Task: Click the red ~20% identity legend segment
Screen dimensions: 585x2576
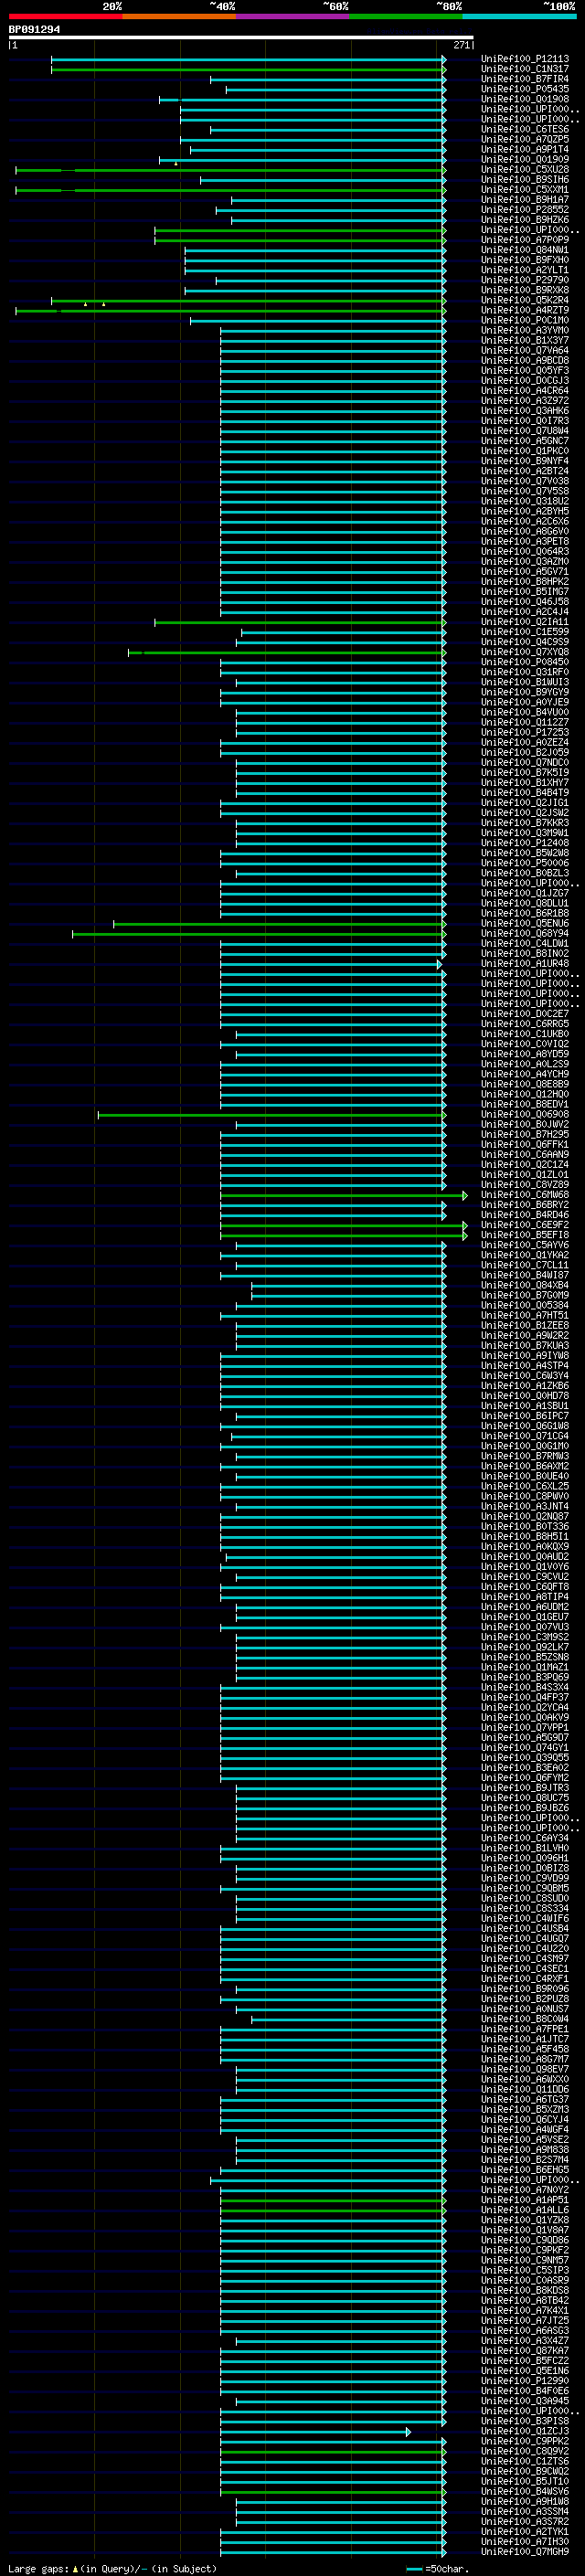Action: coord(65,16)
